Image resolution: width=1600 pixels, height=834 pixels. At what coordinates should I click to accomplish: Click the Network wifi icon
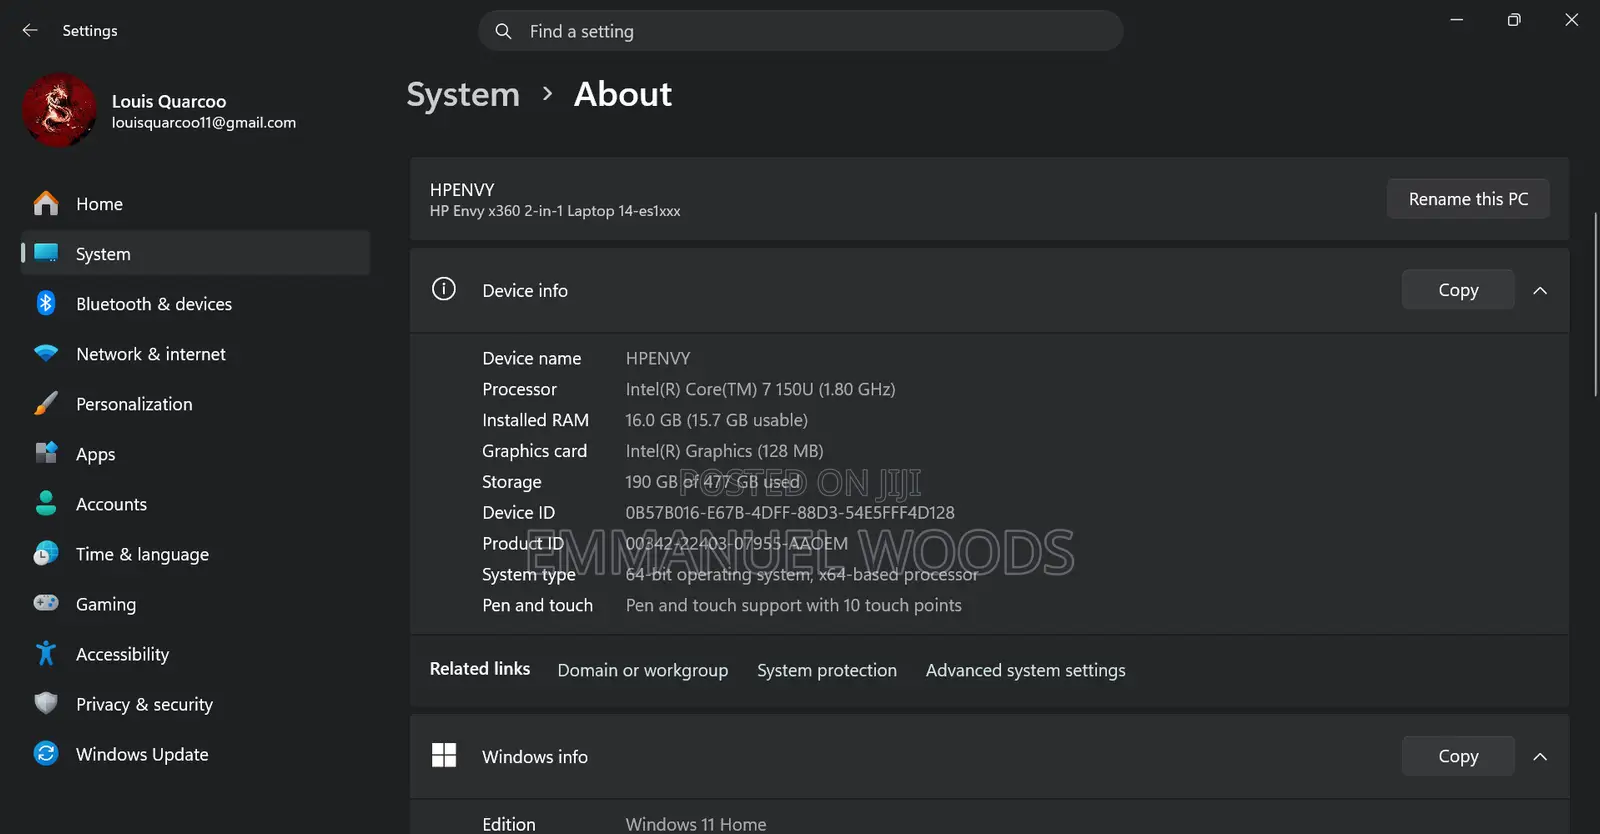[46, 353]
